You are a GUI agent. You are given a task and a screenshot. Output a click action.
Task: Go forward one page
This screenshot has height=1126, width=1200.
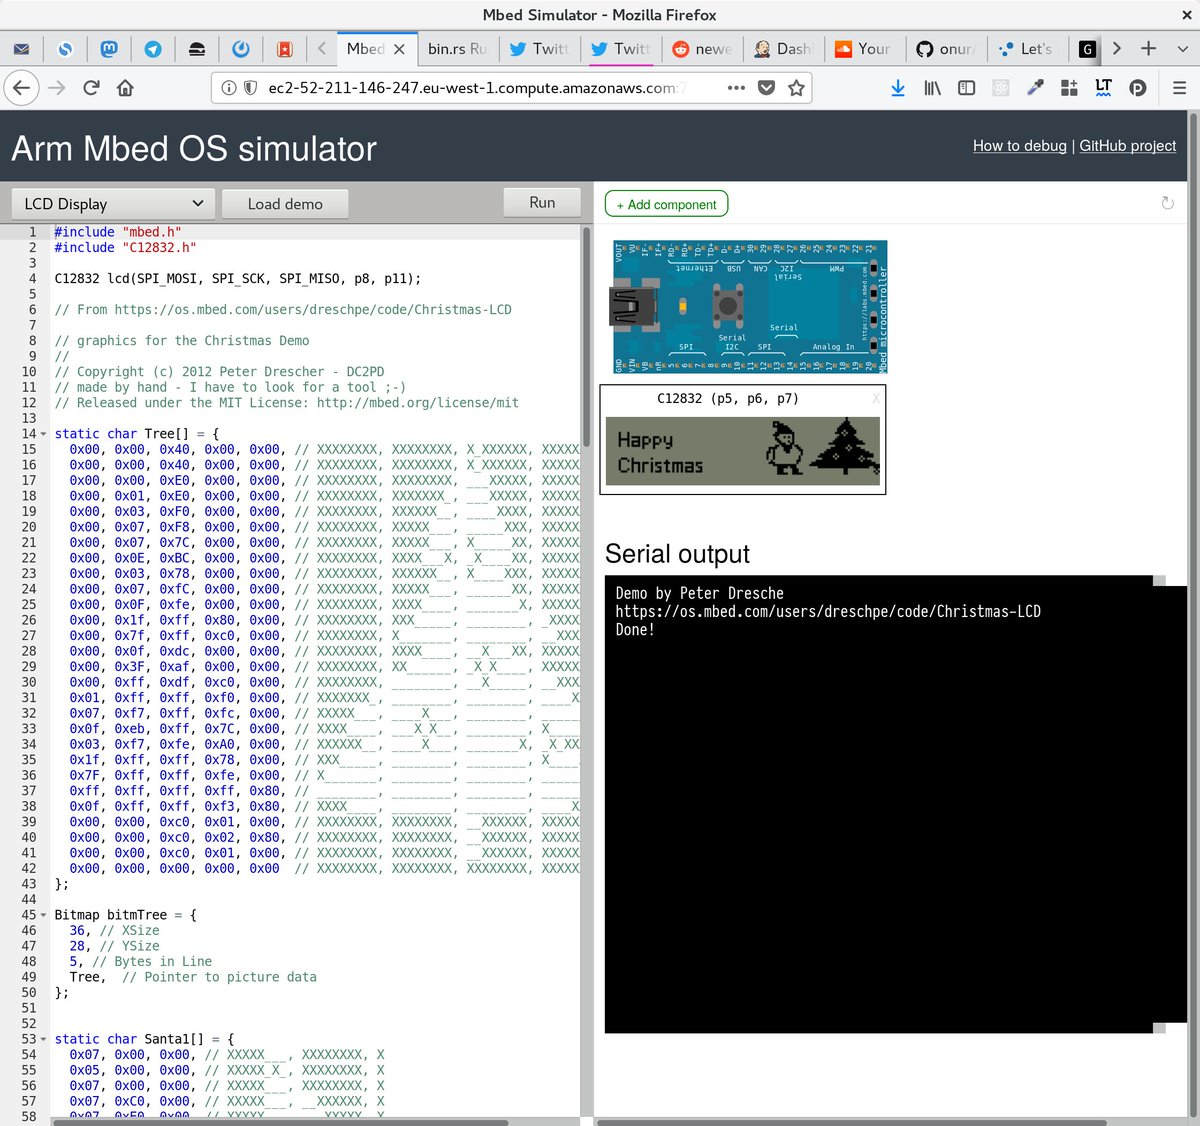coord(57,88)
